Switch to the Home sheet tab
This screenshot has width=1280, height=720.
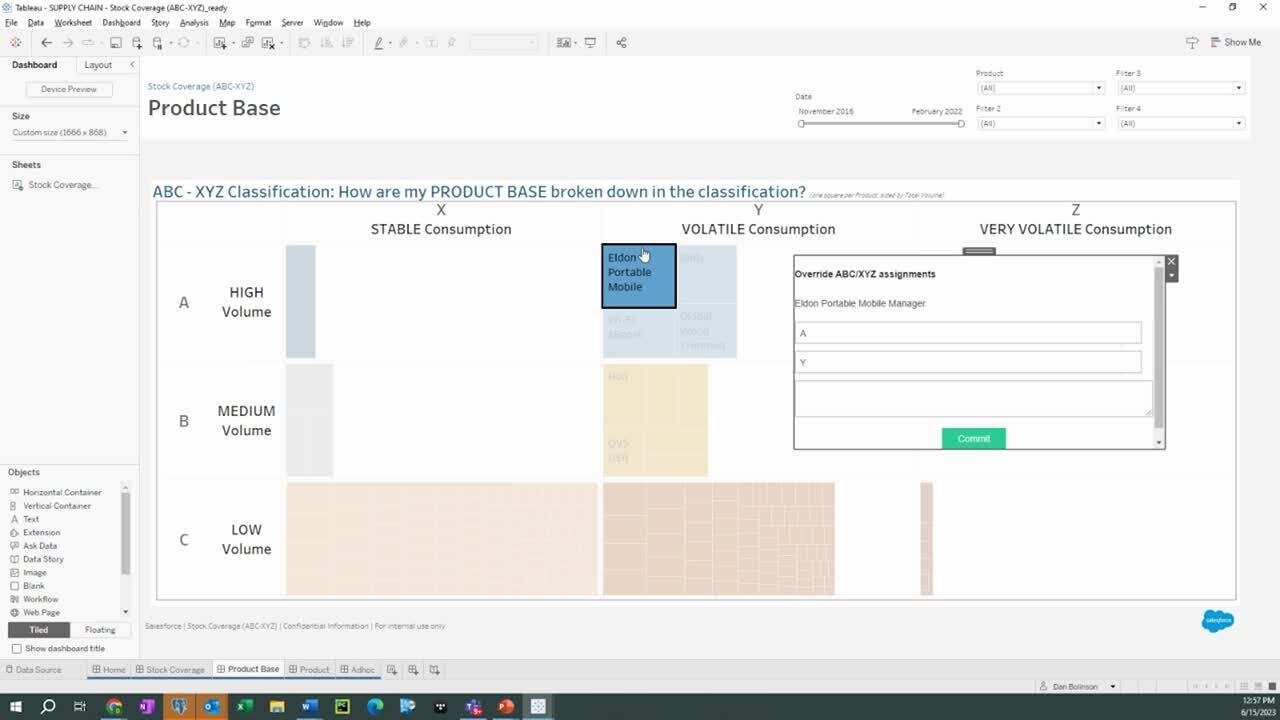tap(108, 670)
